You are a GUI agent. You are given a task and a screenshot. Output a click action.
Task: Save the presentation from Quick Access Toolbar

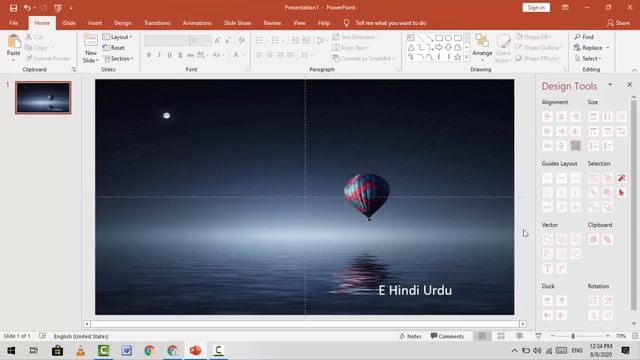point(13,8)
